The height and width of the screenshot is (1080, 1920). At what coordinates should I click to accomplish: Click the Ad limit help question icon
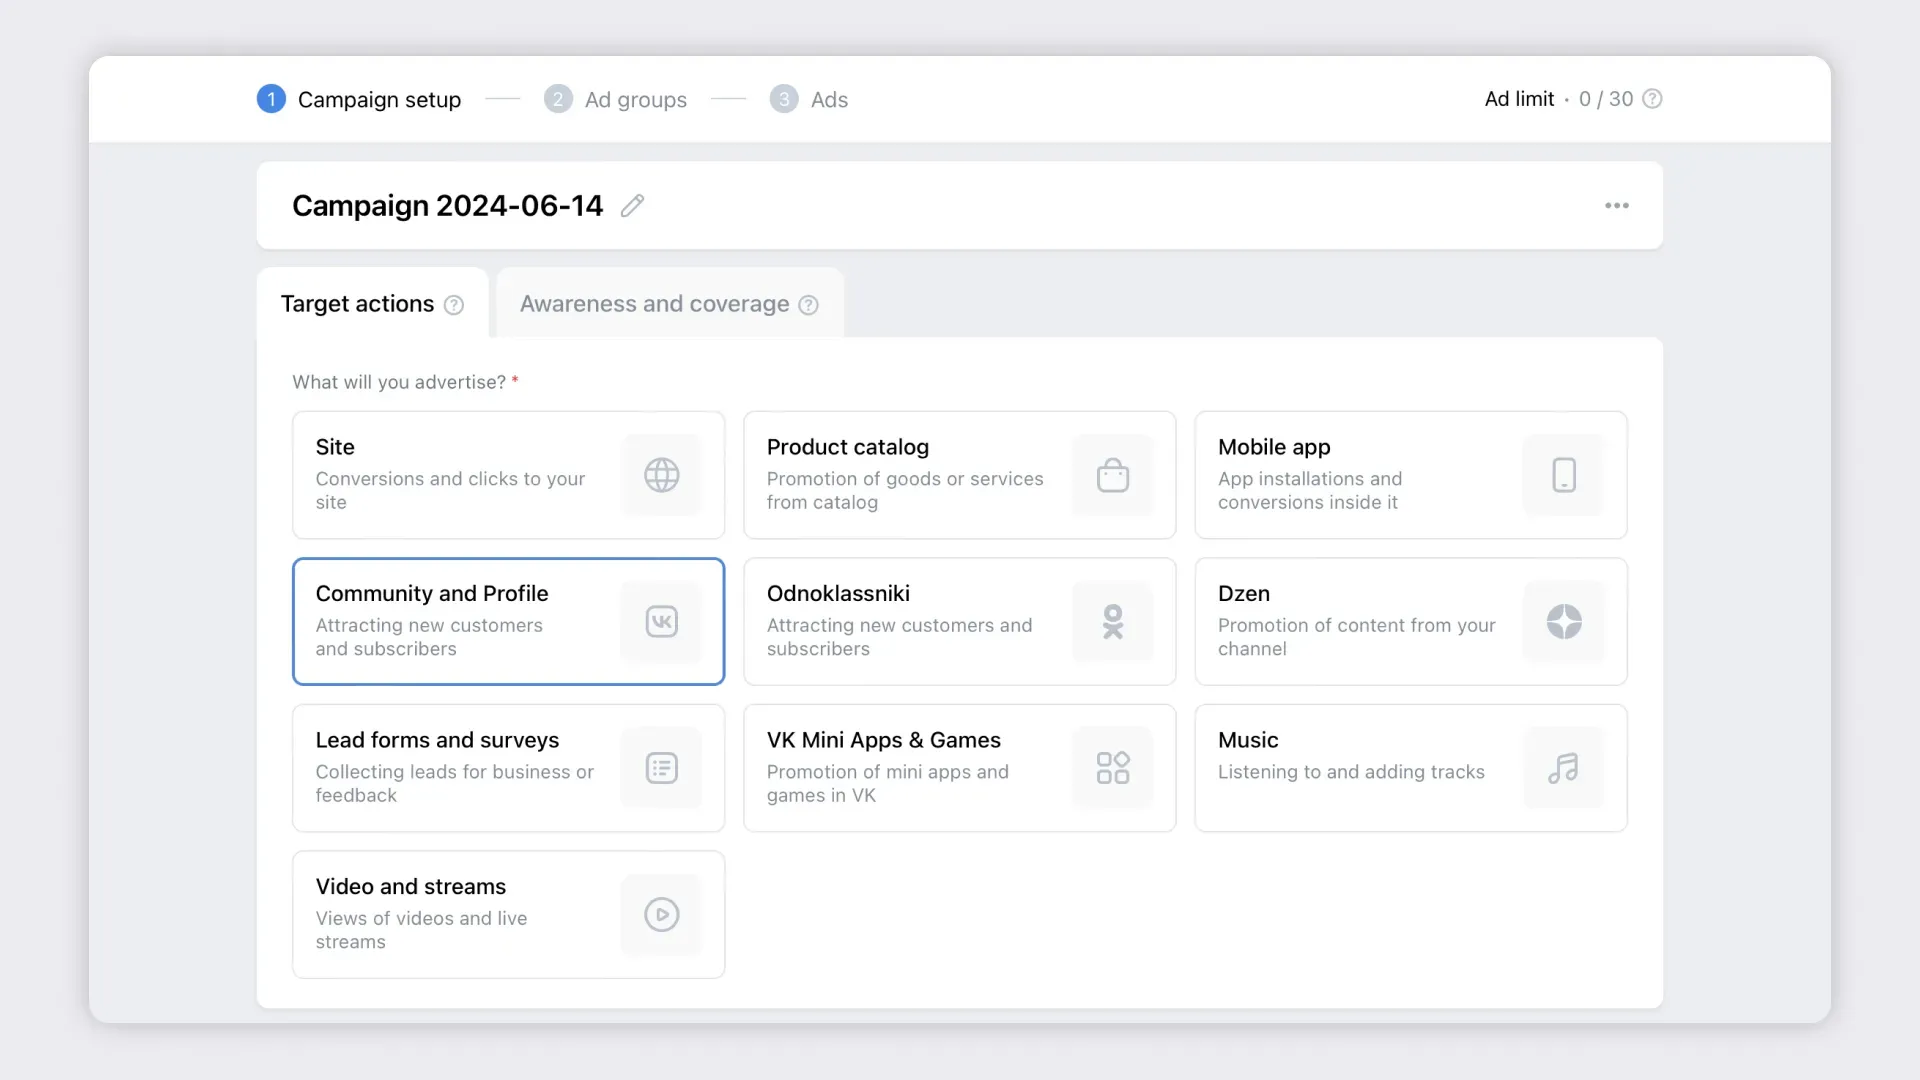pyautogui.click(x=1652, y=99)
